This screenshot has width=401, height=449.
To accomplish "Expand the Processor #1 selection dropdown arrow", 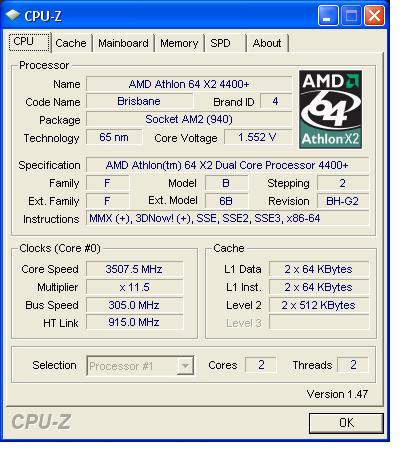I will [185, 366].
